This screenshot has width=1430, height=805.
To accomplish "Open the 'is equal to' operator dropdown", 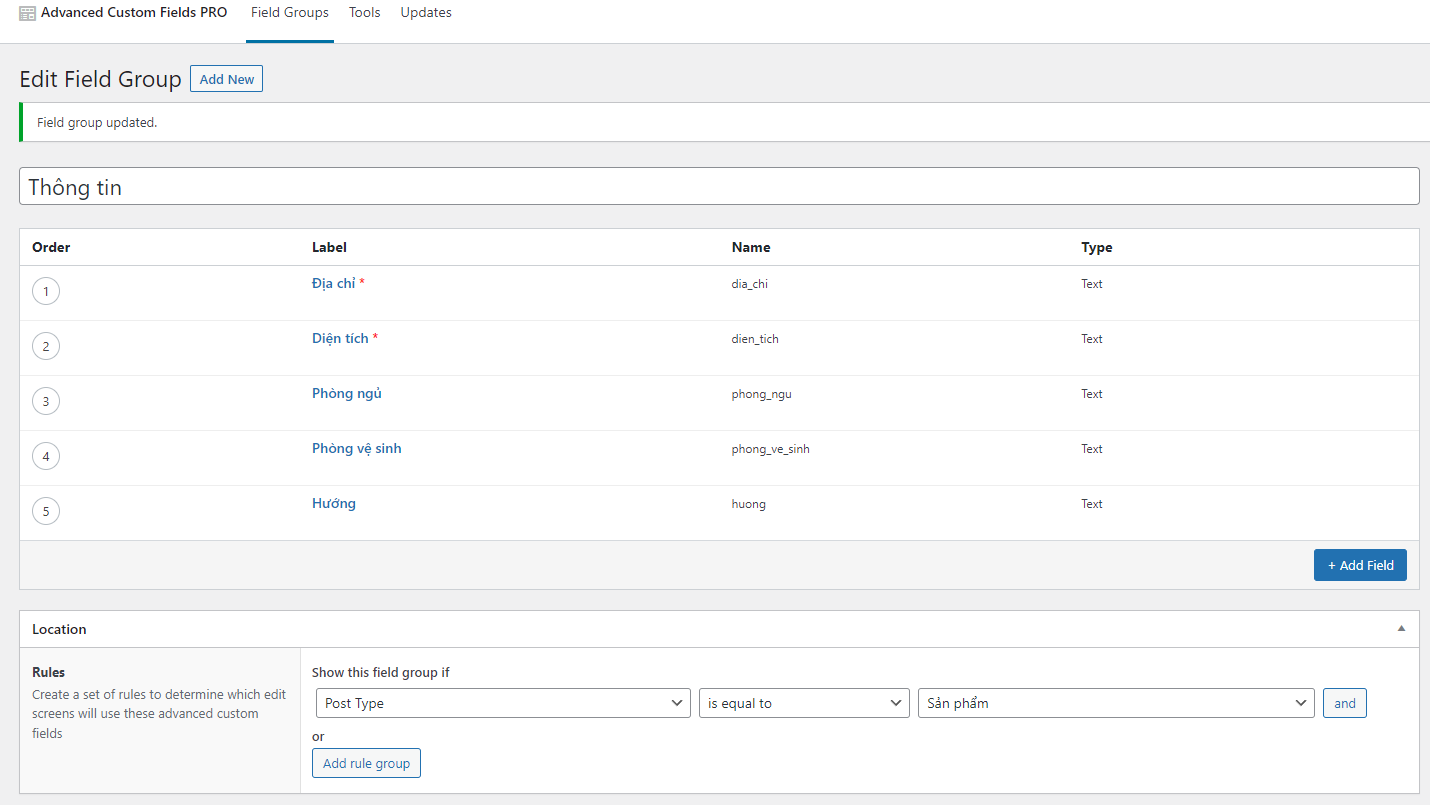I will click(804, 703).
